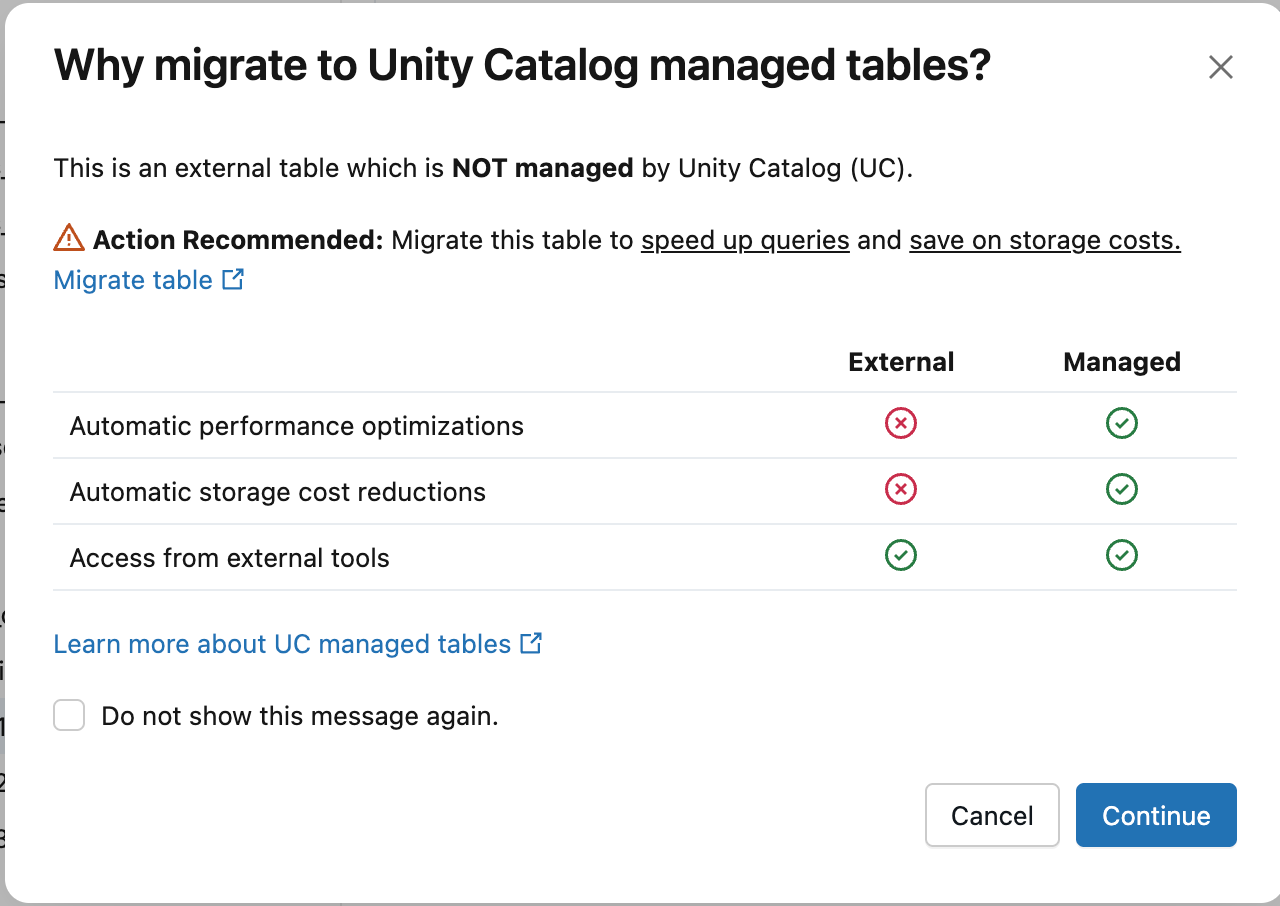Click external-link icon beside Migrate table
Viewport: 1280px width, 906px height.
tap(233, 280)
